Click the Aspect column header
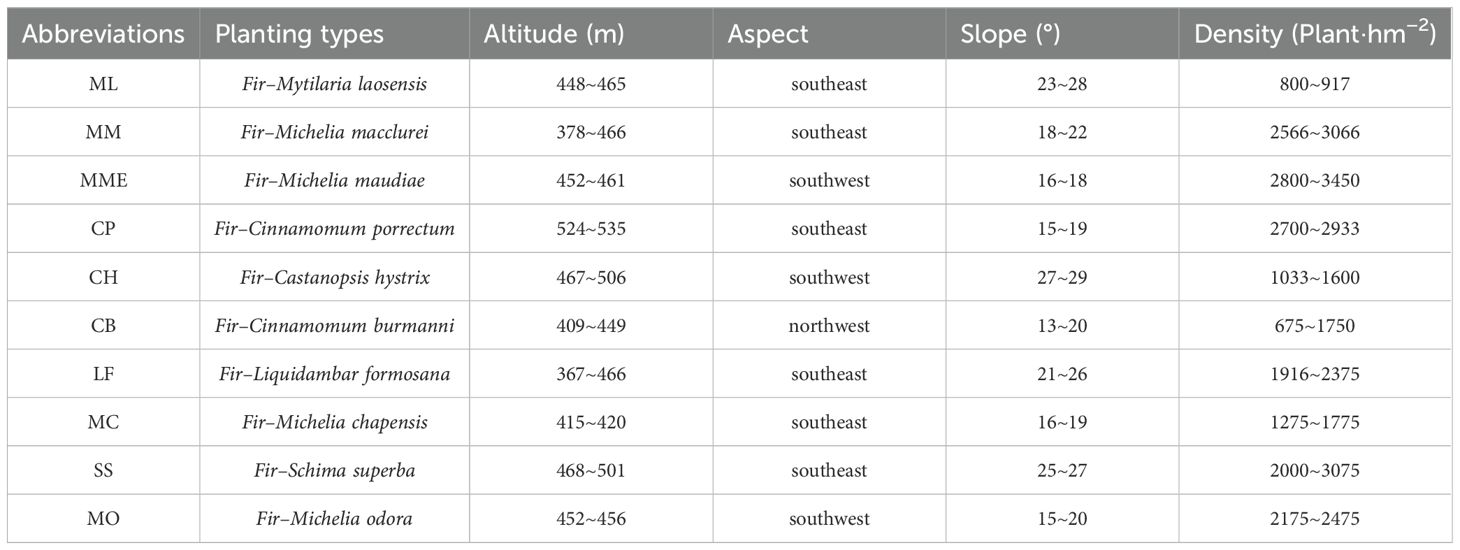The height and width of the screenshot is (550, 1460). coord(768,34)
